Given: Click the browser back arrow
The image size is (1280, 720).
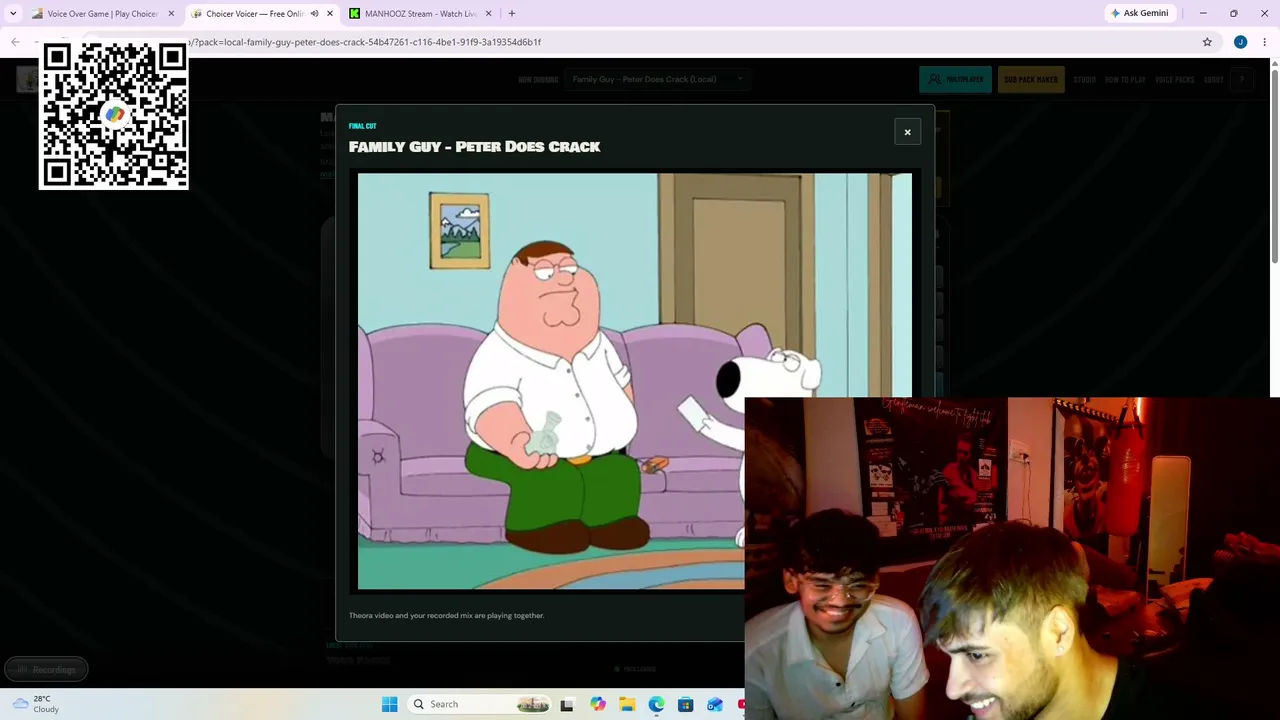Looking at the screenshot, I should pyautogui.click(x=15, y=42).
